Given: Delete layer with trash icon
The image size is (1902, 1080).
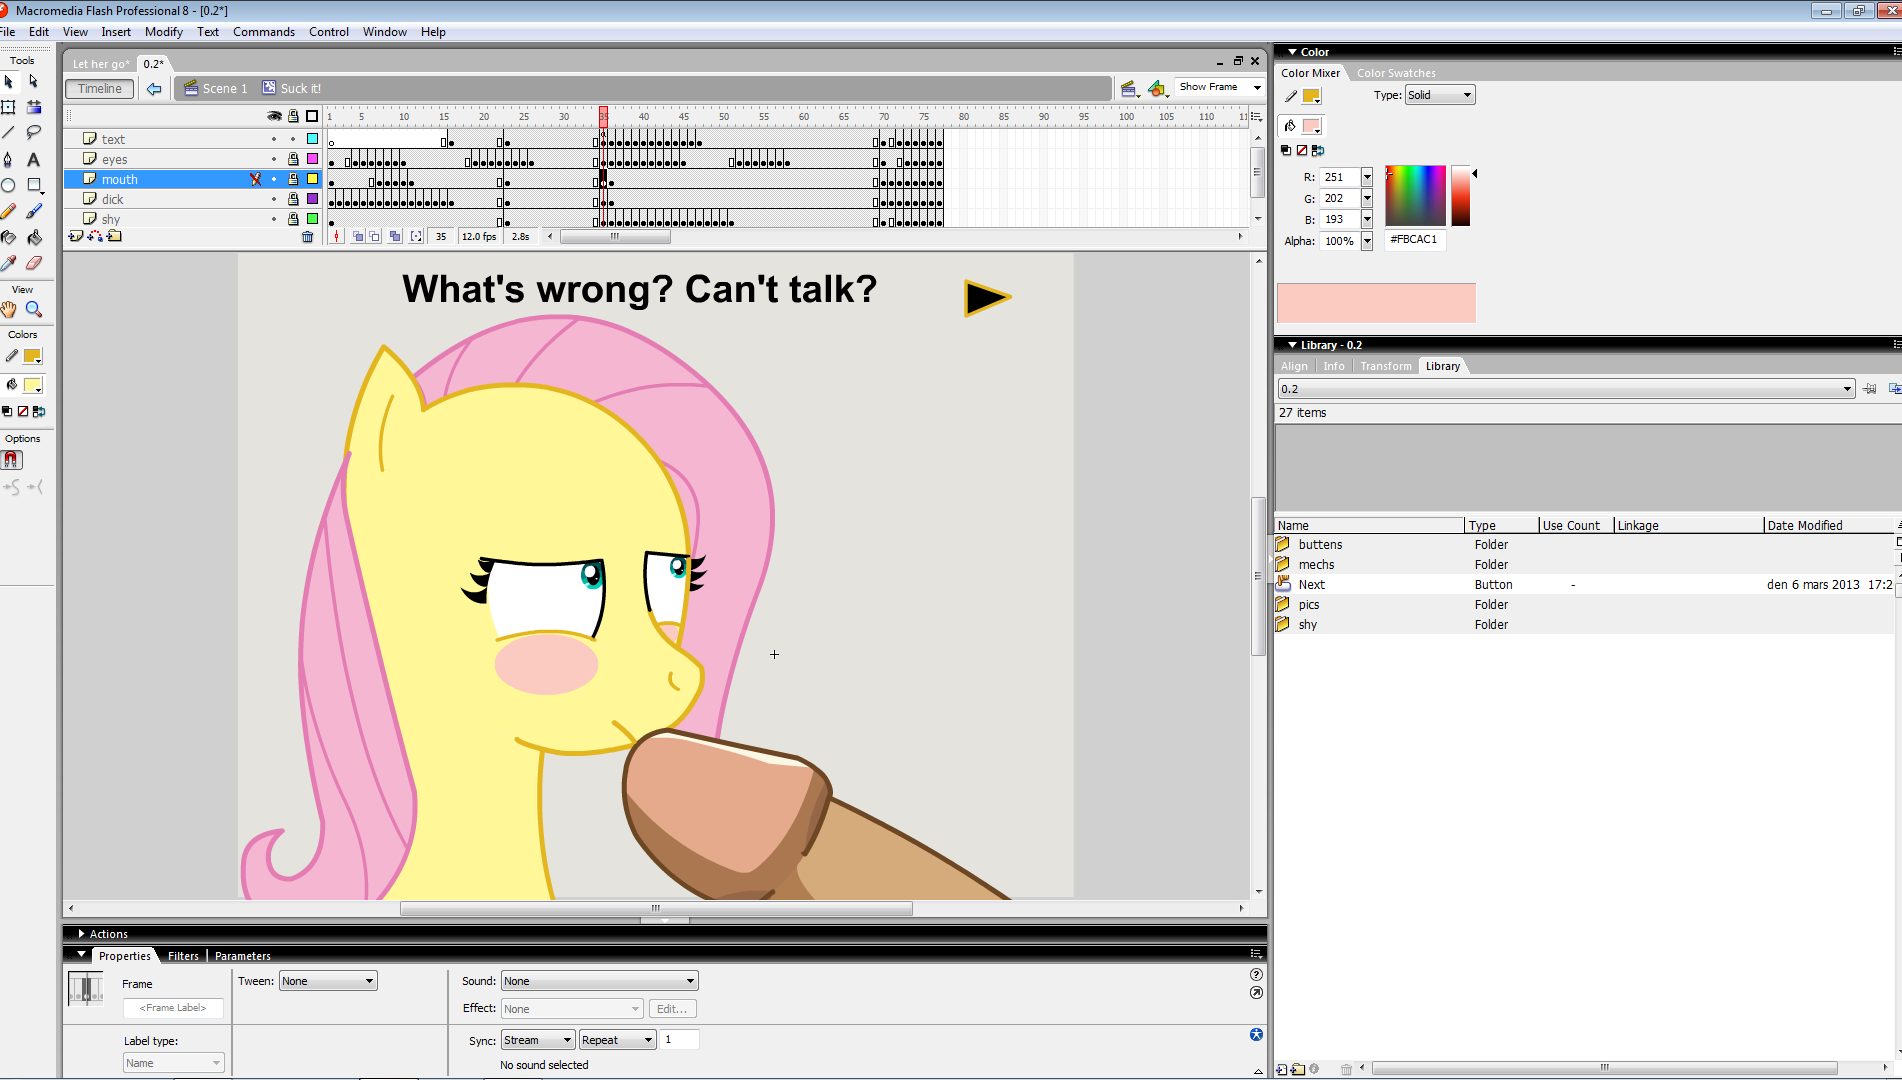Looking at the screenshot, I should [308, 237].
